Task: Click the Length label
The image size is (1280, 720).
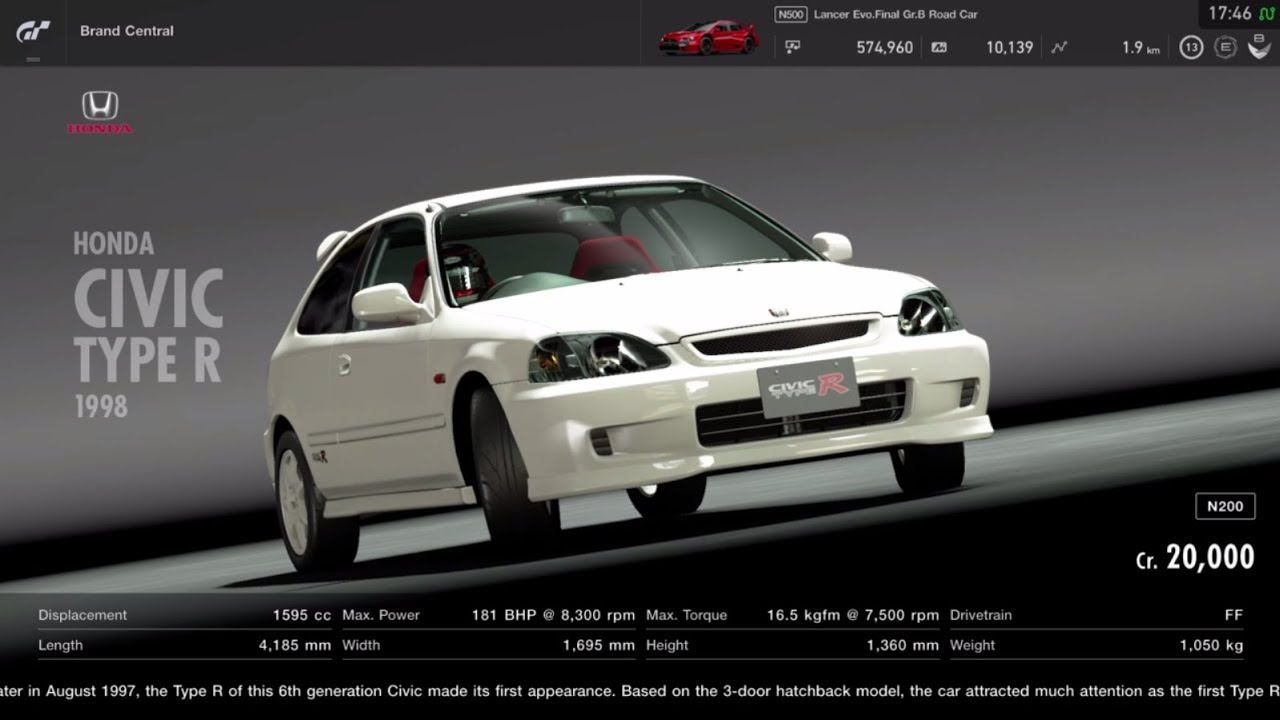Action: (x=60, y=645)
